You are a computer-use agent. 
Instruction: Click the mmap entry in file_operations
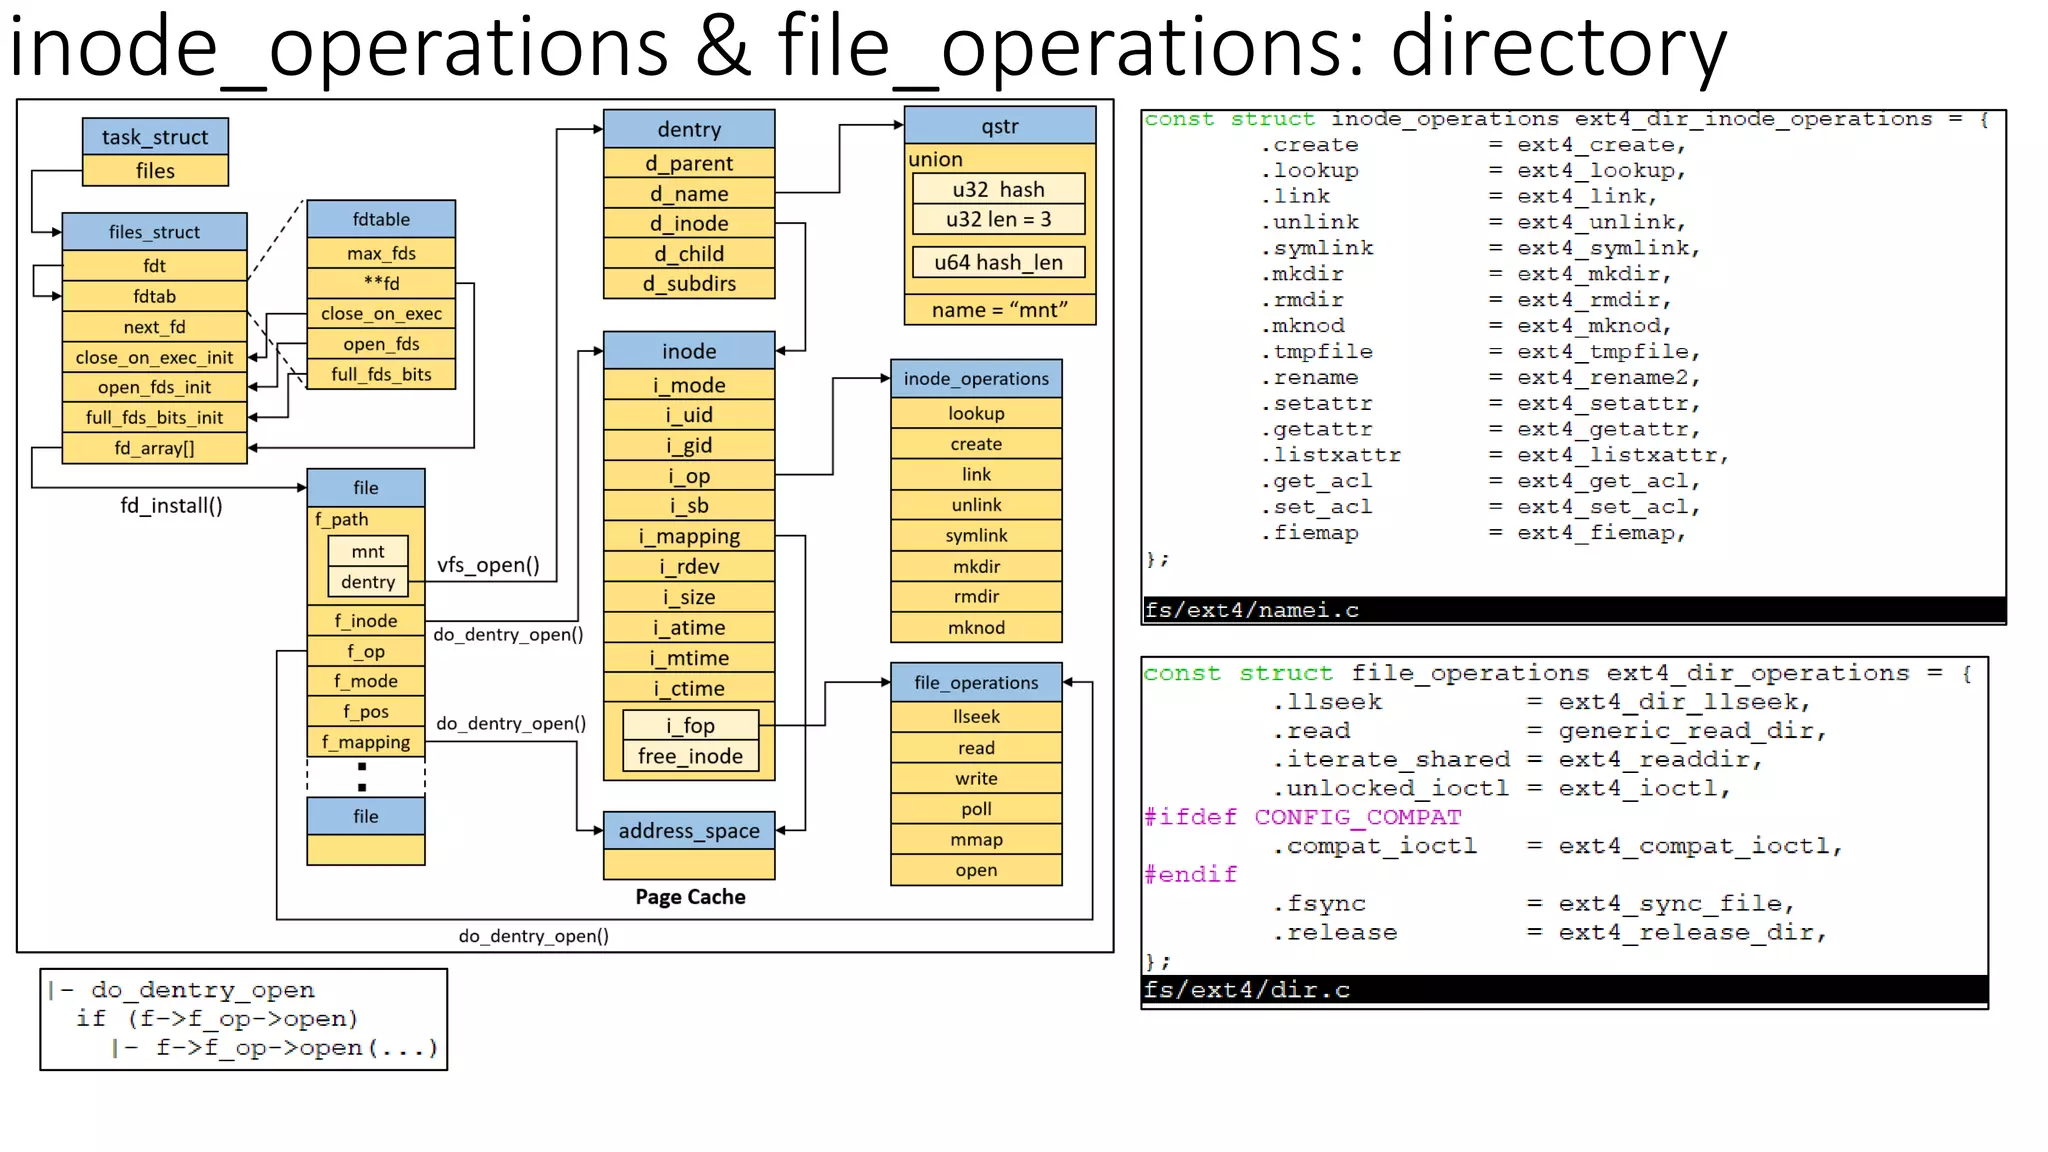click(975, 839)
